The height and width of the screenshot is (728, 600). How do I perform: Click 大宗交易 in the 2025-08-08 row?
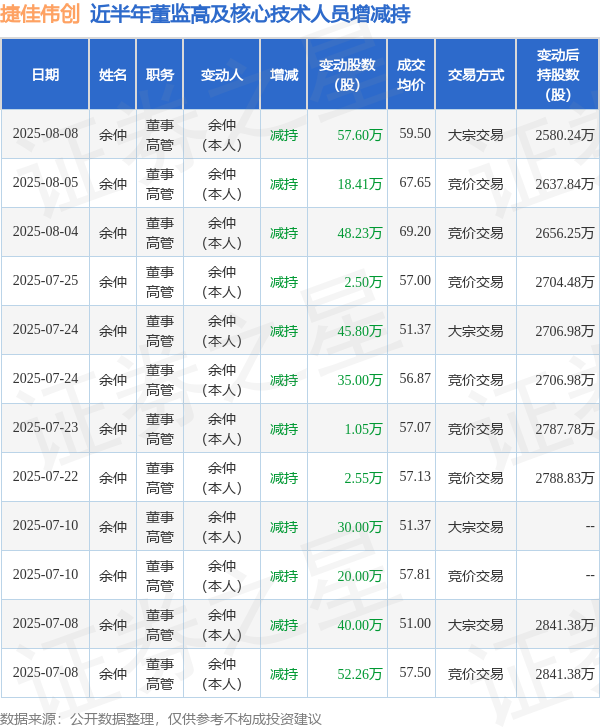(476, 135)
